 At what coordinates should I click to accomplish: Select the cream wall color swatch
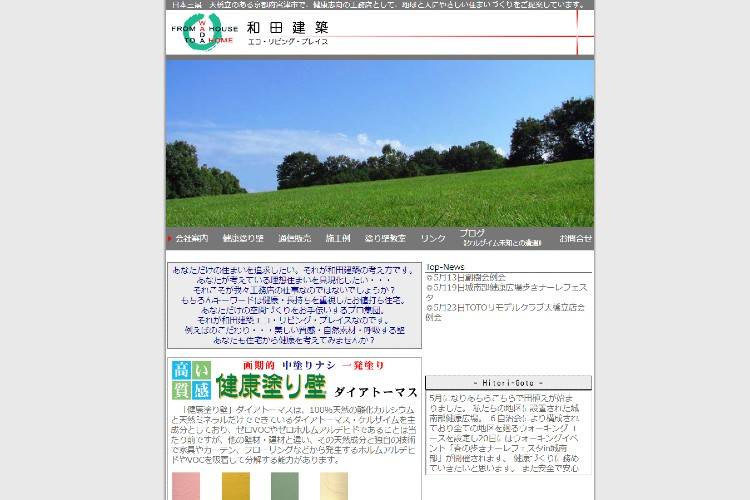point(334,486)
